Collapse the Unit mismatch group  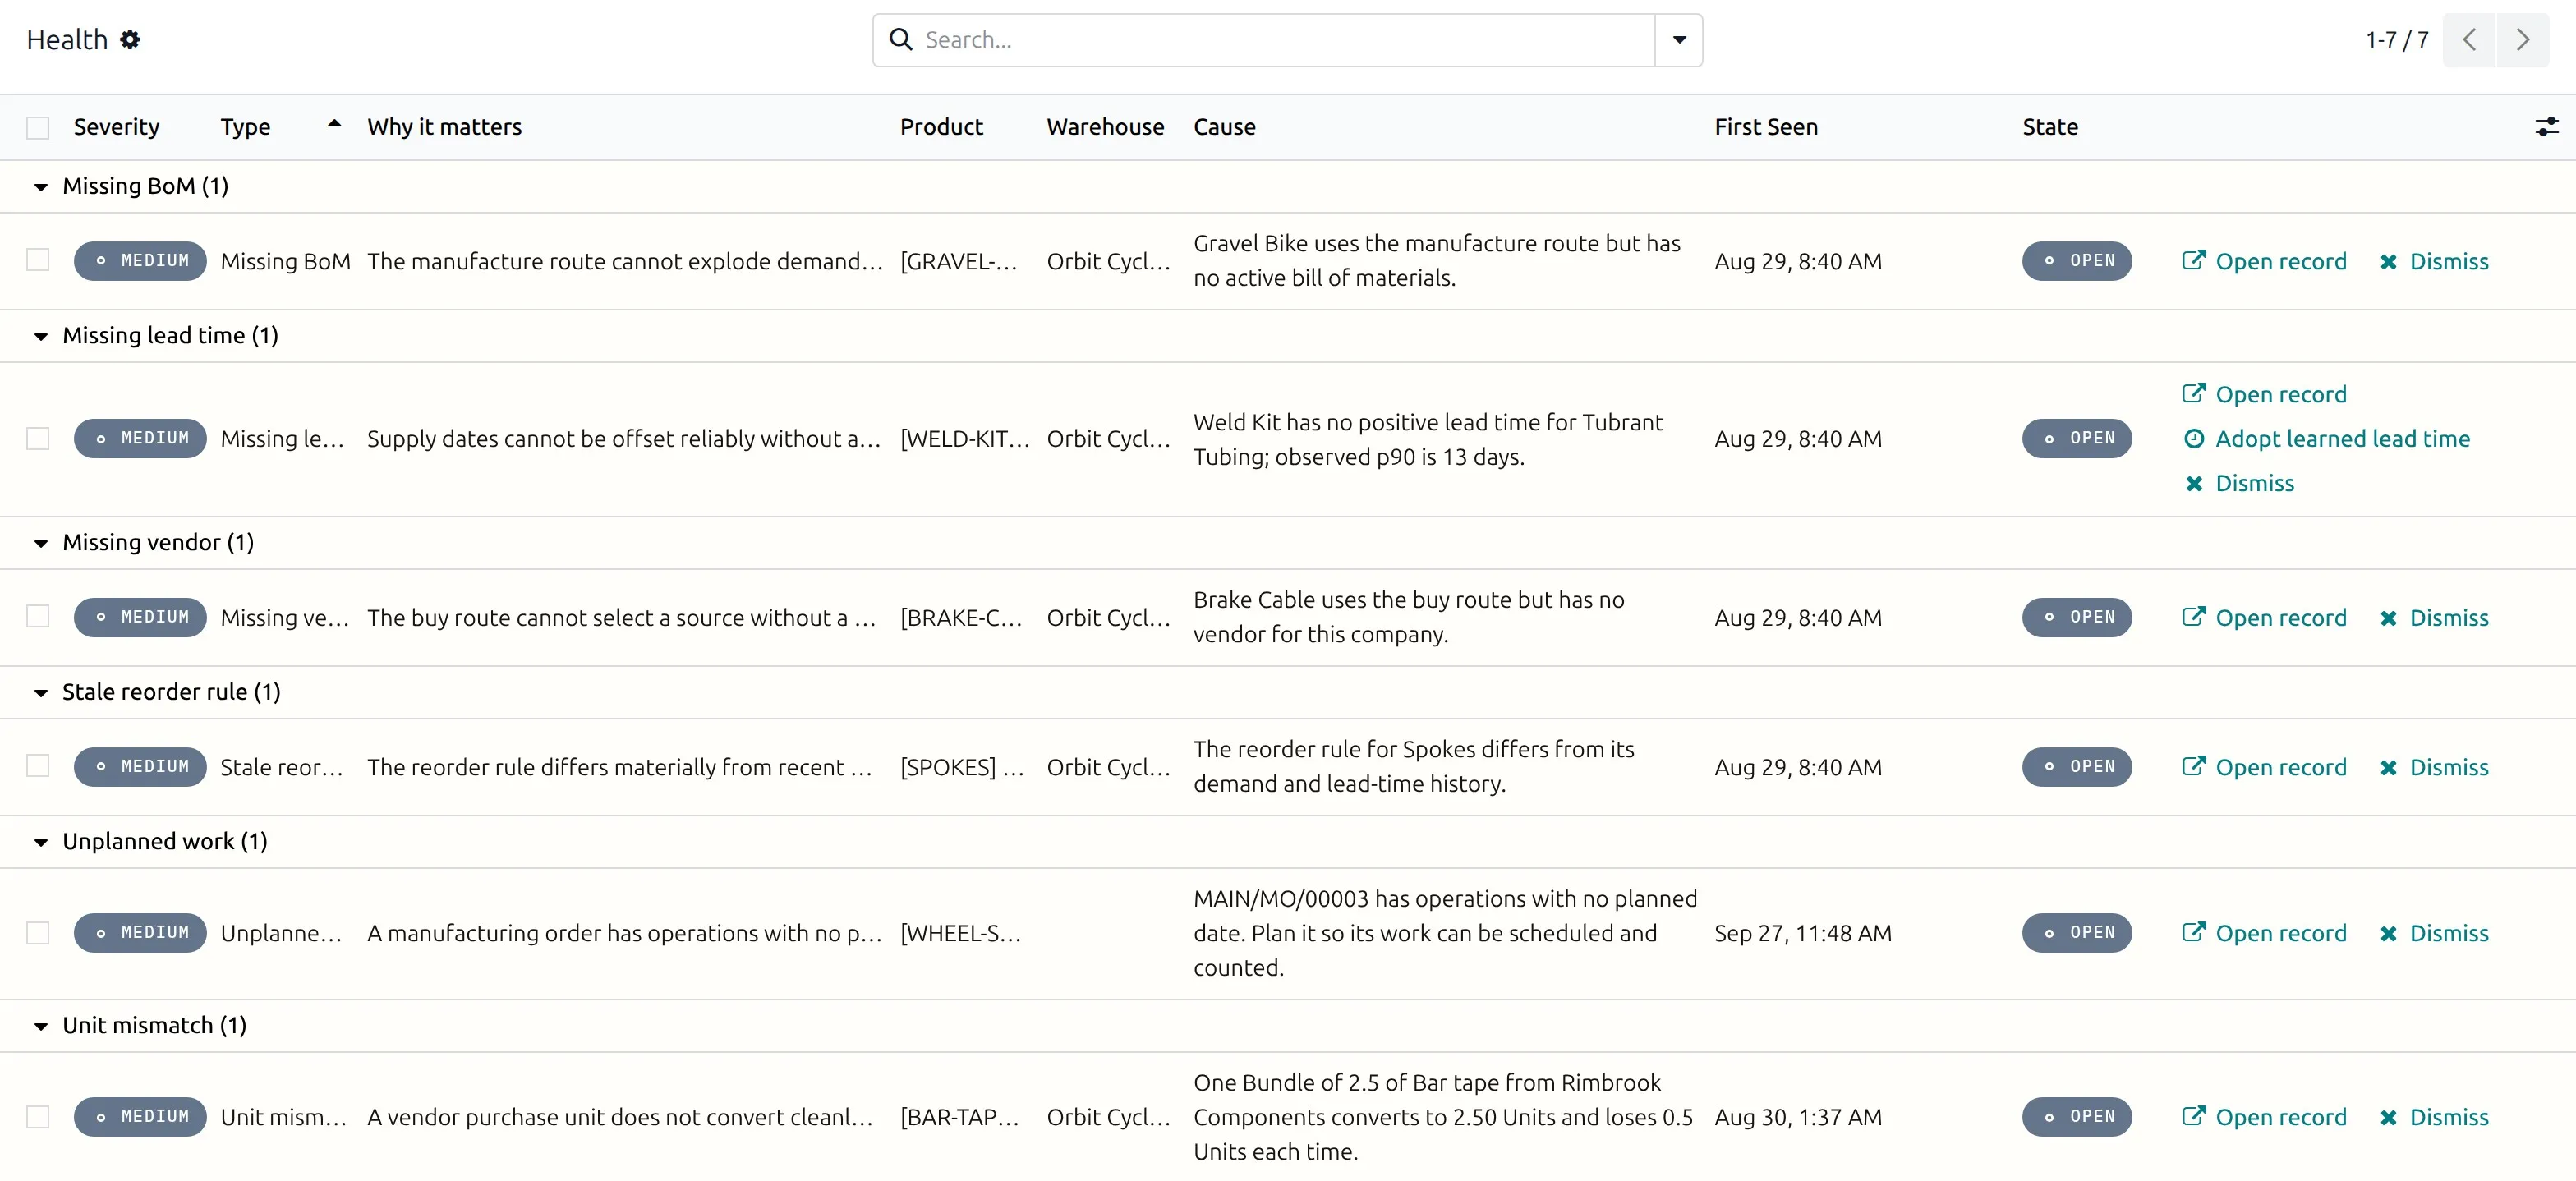coord(41,1027)
